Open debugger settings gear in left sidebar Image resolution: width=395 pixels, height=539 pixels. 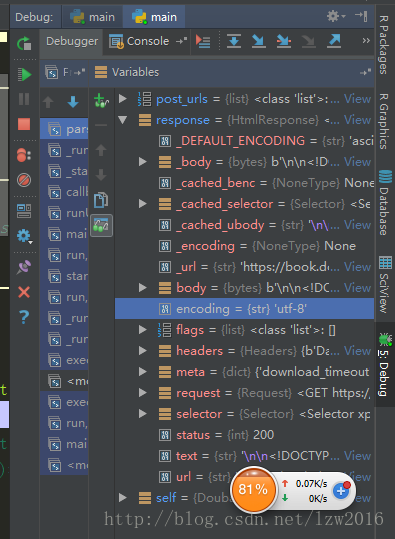point(24,236)
